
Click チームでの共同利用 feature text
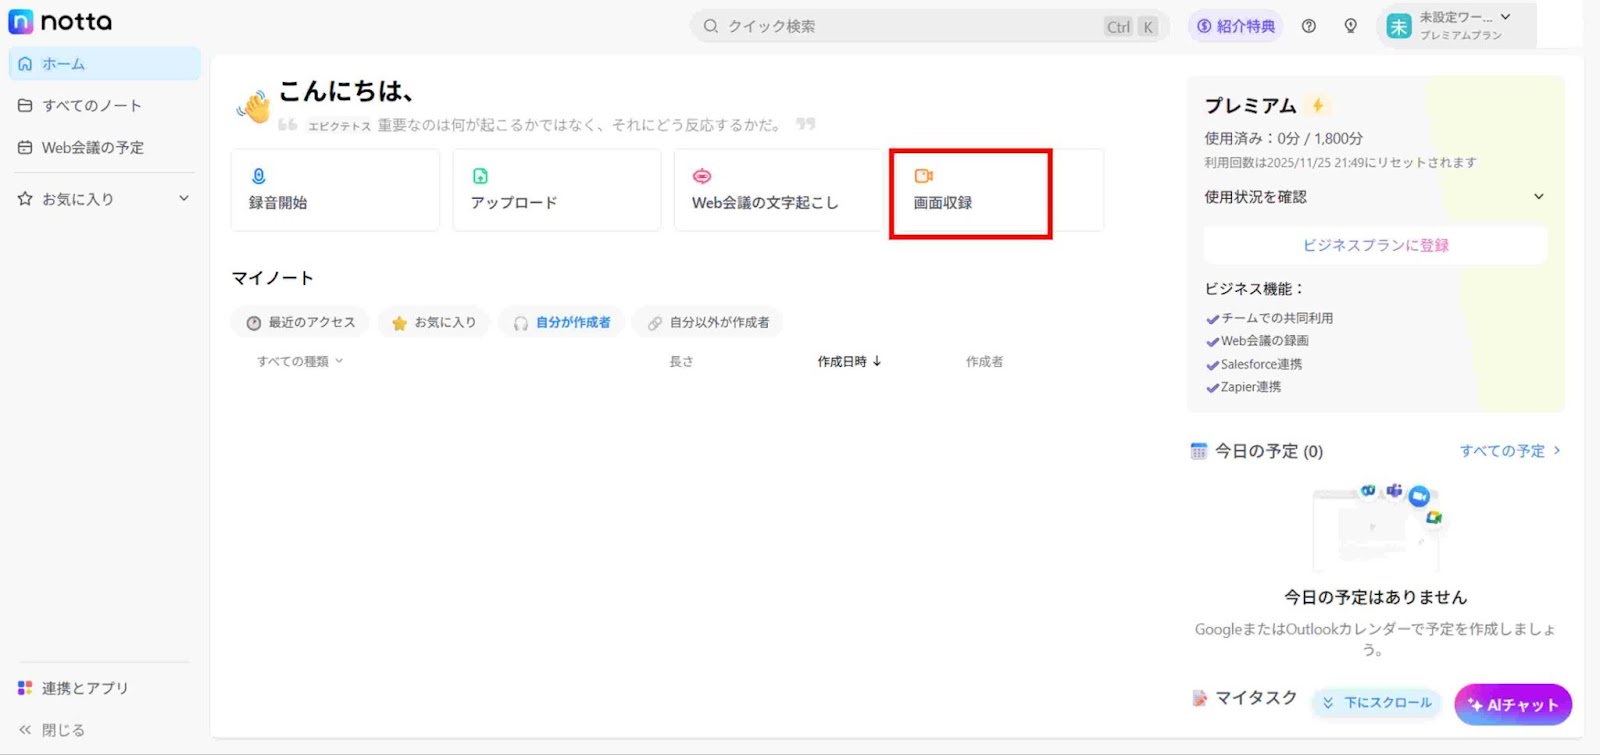click(1277, 318)
